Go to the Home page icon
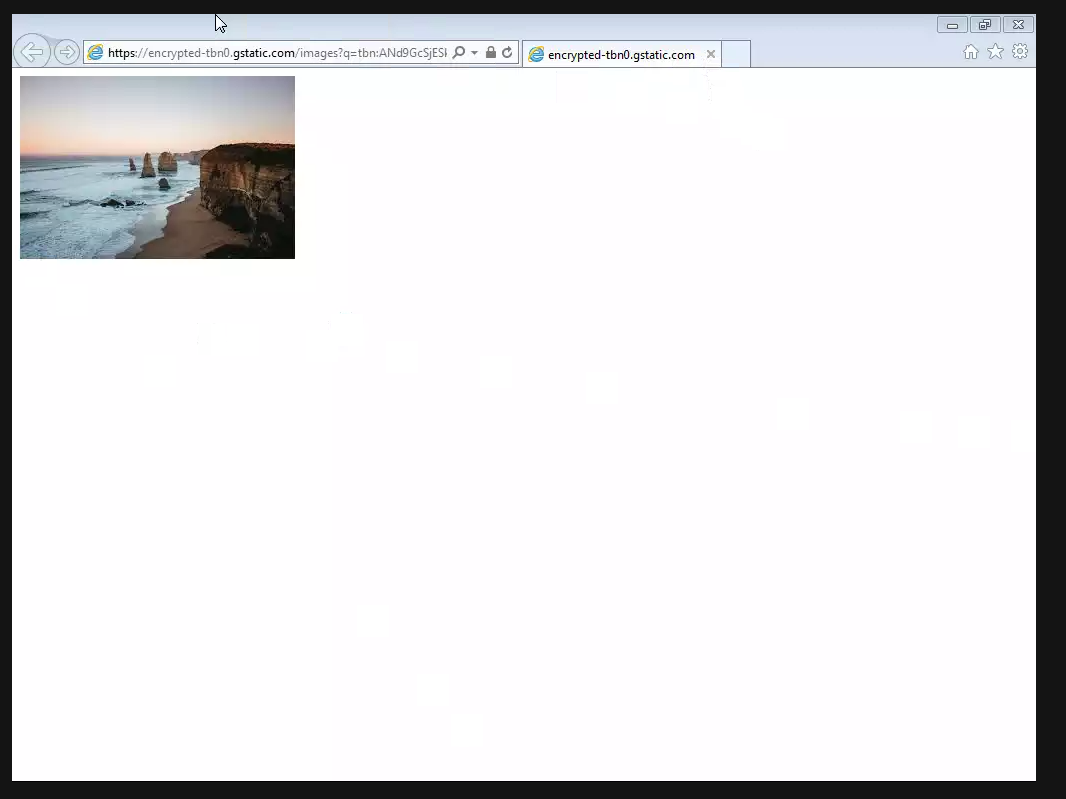This screenshot has height=799, width=1066. click(971, 52)
